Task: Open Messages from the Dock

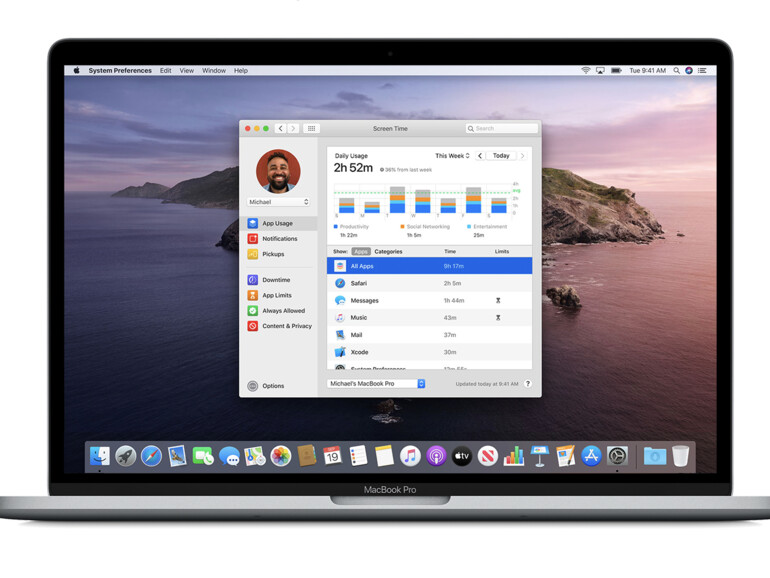Action: click(229, 456)
